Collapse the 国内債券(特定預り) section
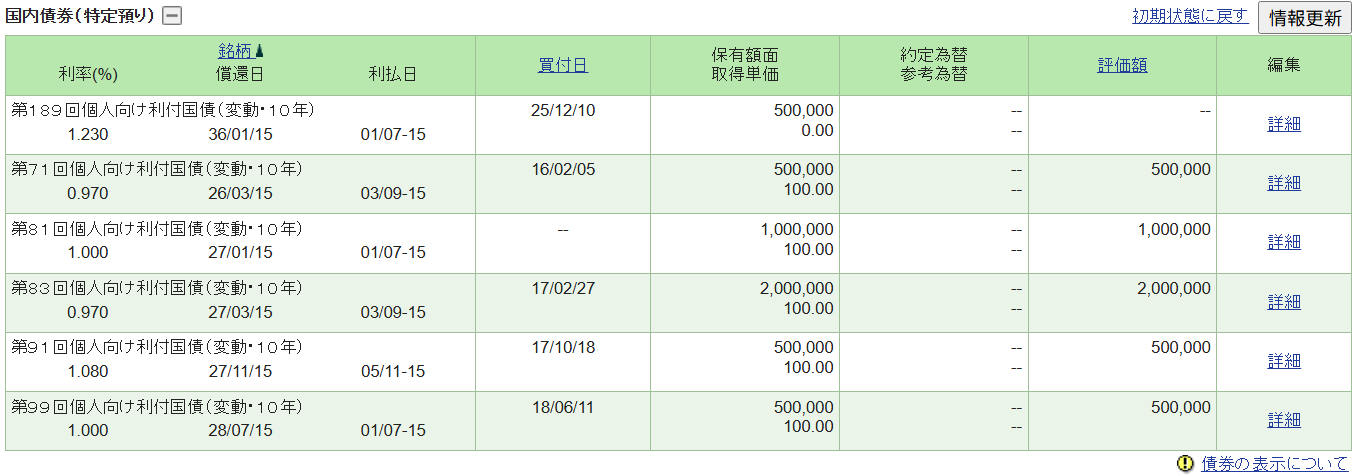 tap(173, 16)
